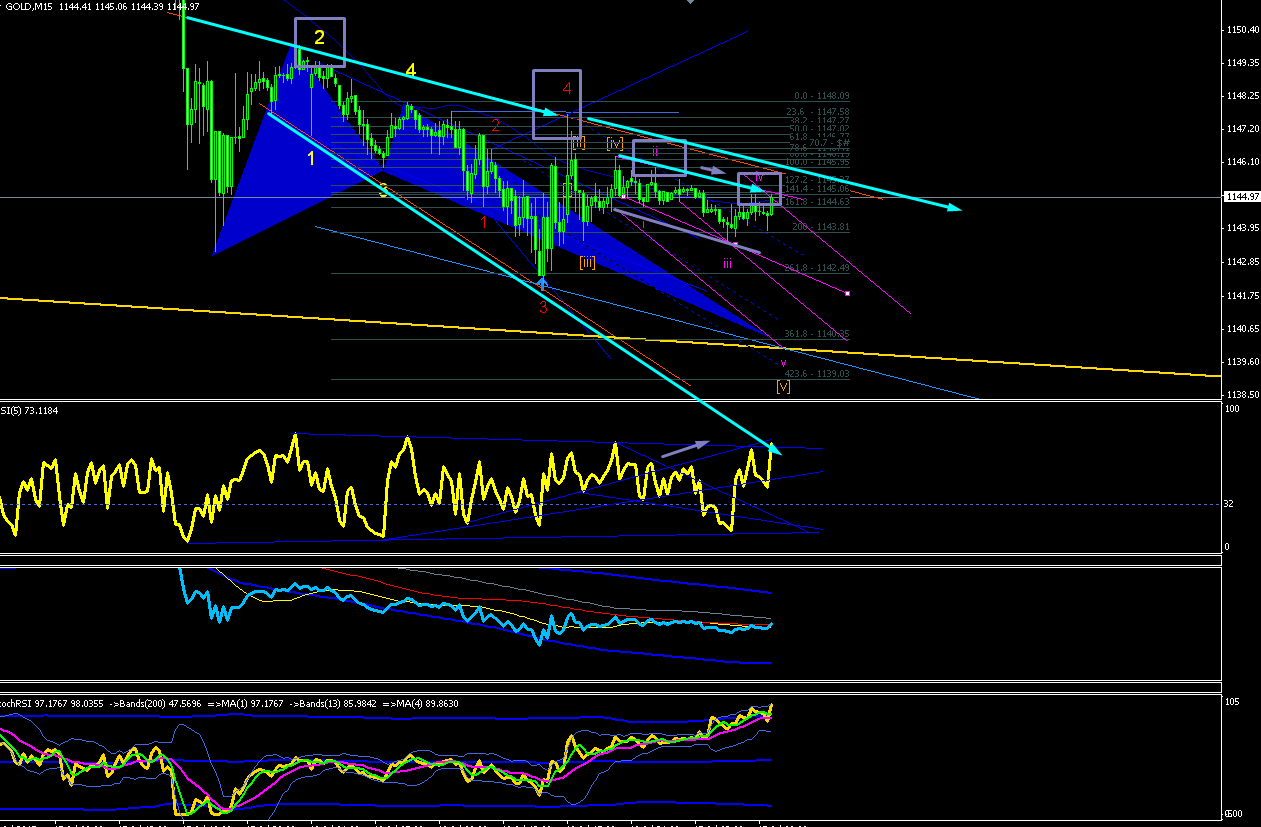This screenshot has height=827, width=1261.
Task: Select the white endpoint handle of magenta trendline
Action: tap(847, 293)
